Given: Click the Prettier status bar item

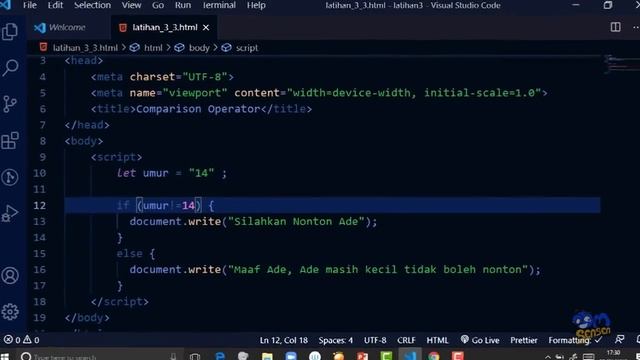Looking at the screenshot, I should point(524,340).
